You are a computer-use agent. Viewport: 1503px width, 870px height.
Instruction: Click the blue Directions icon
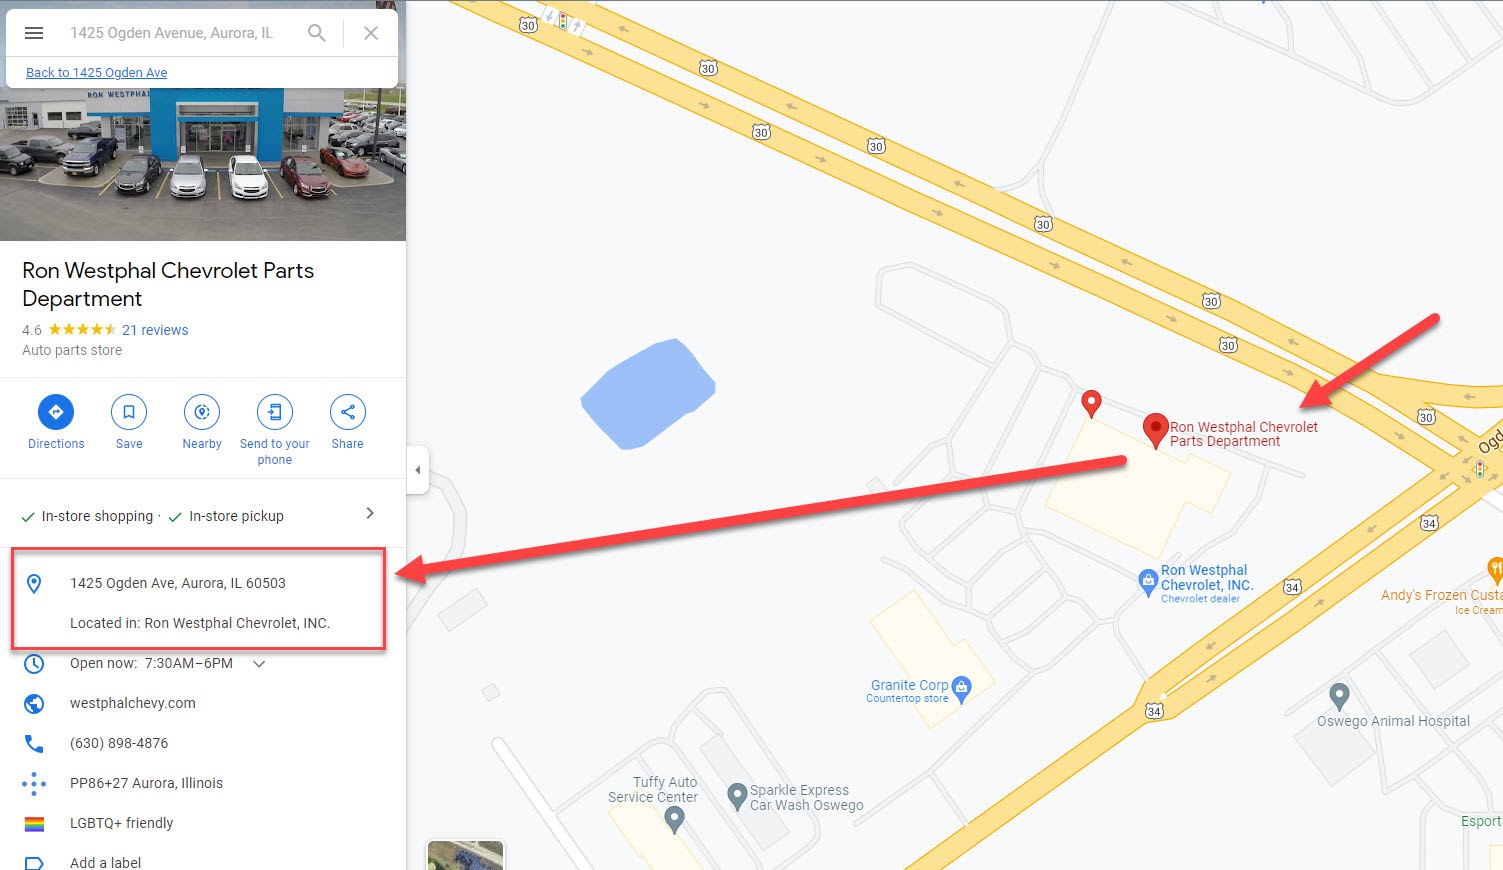(56, 412)
